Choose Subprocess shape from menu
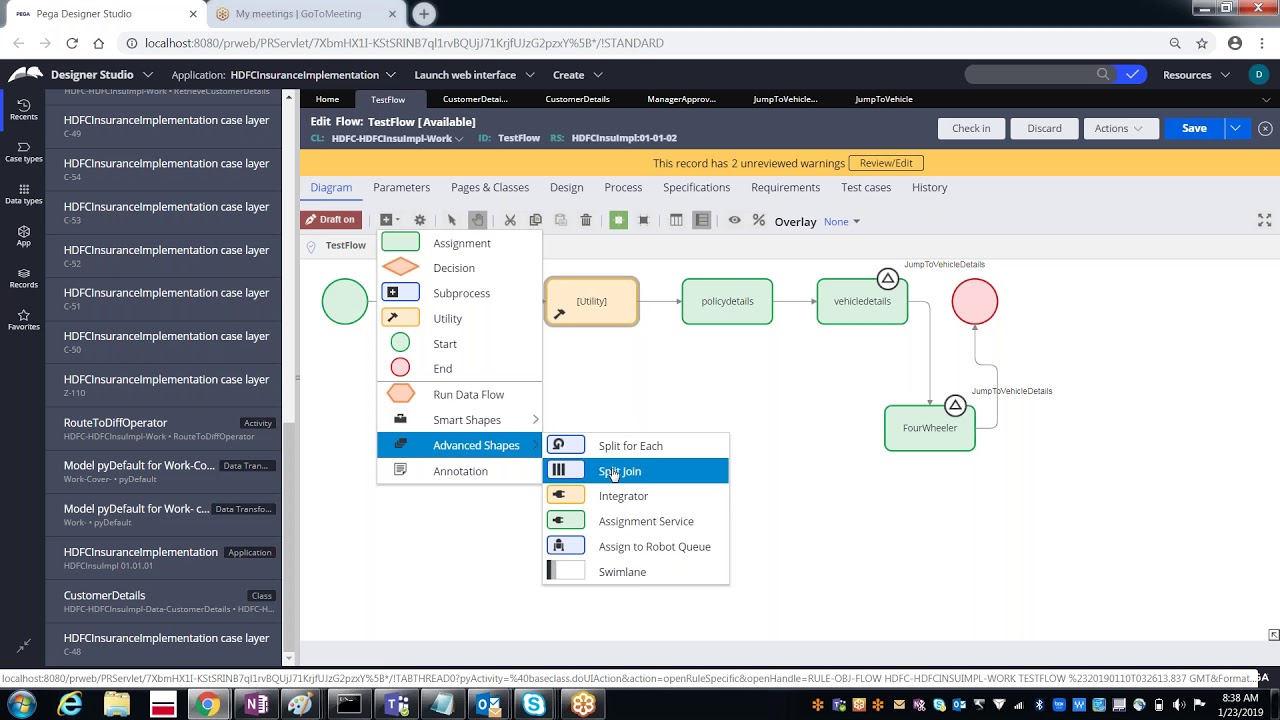This screenshot has height=720, width=1280. [459, 293]
